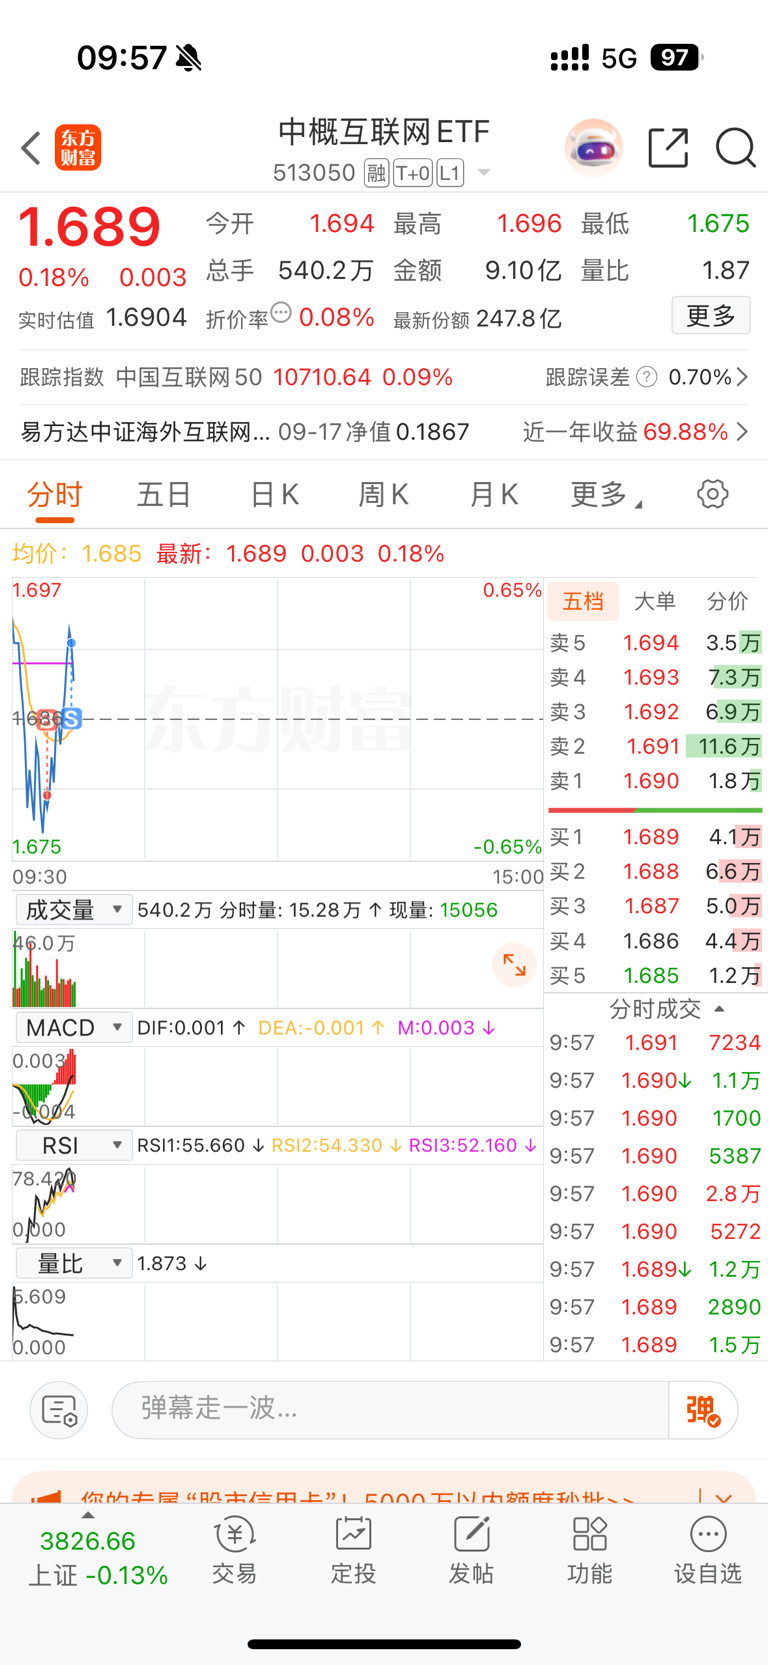
Task: Tap the T+0 tag
Action: coord(412,173)
